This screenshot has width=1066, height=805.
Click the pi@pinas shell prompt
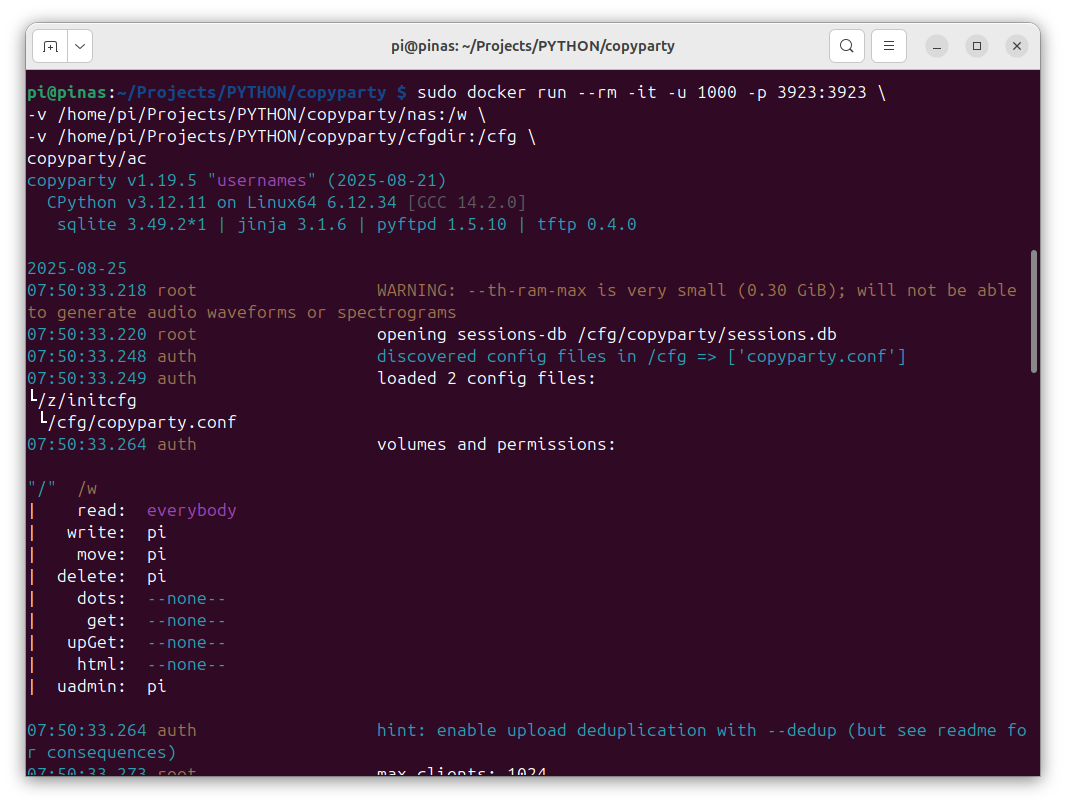211,92
